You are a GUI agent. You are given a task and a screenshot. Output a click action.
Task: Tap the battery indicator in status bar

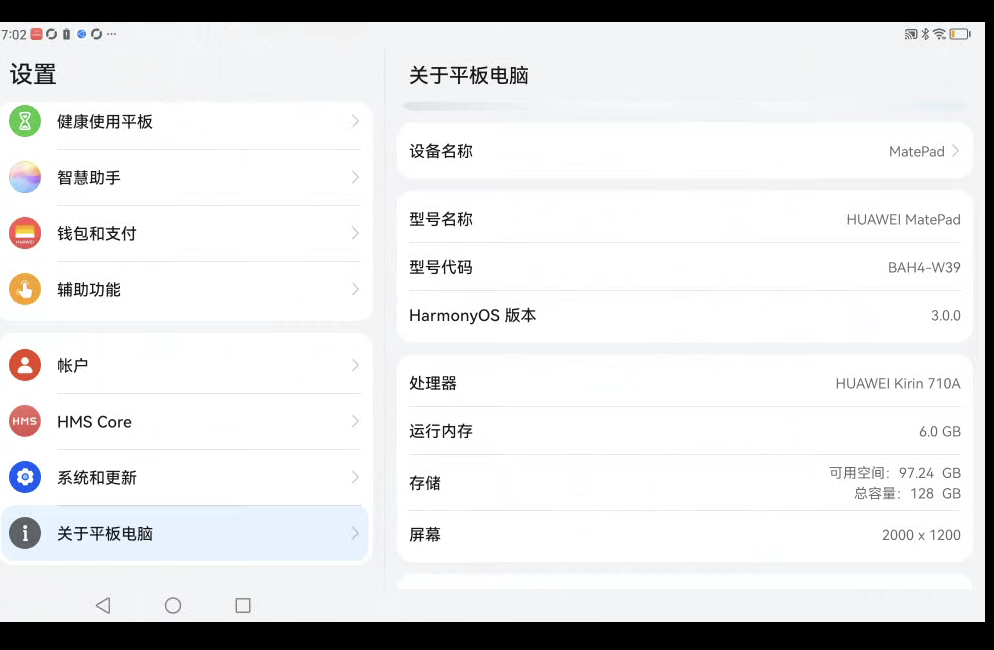pos(960,34)
